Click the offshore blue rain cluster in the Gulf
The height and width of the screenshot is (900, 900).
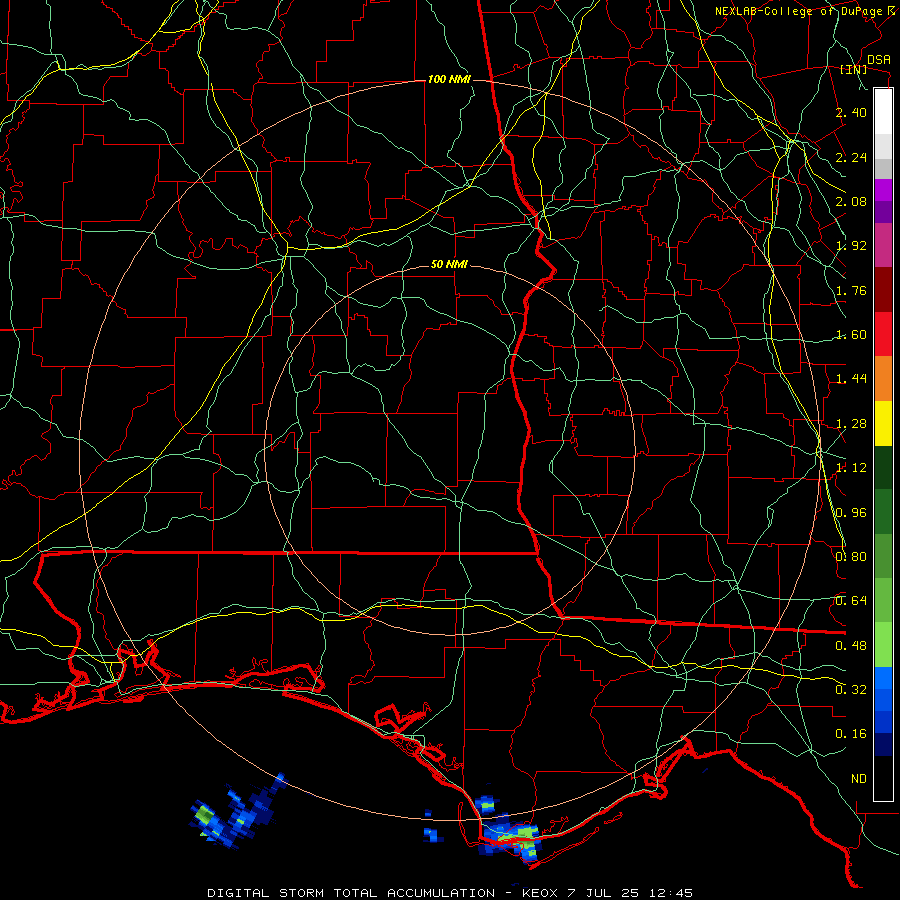point(235,811)
